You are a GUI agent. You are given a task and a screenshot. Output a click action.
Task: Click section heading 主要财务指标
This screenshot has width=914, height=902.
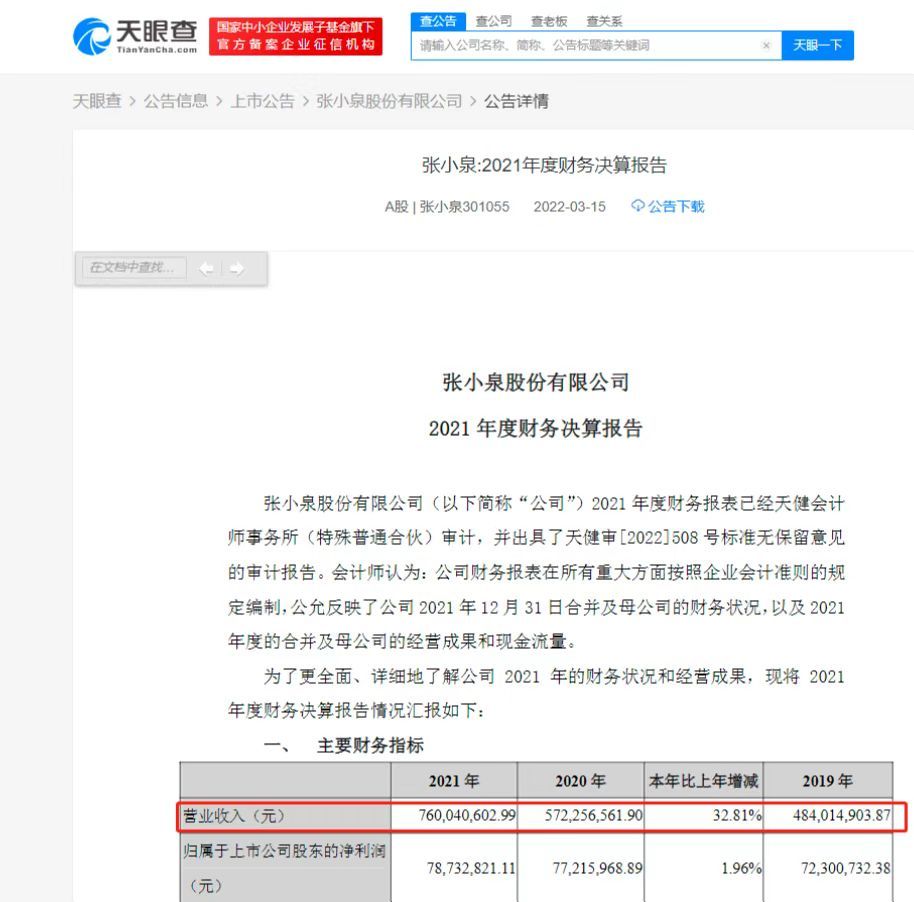pos(370,745)
